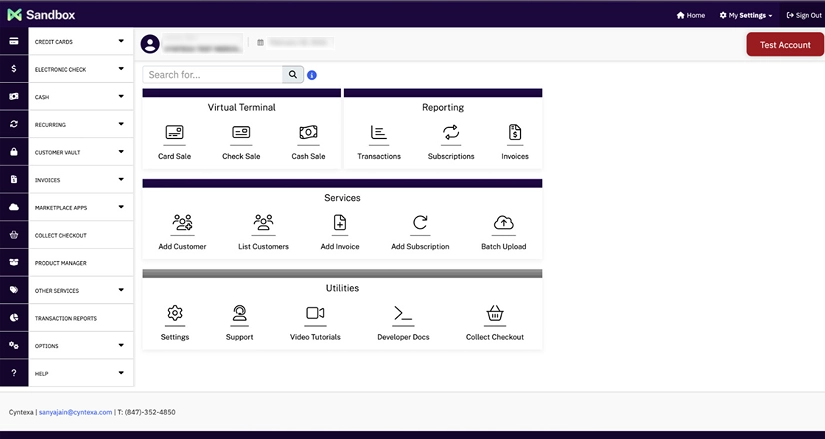Click the user profile avatar icon

150,44
